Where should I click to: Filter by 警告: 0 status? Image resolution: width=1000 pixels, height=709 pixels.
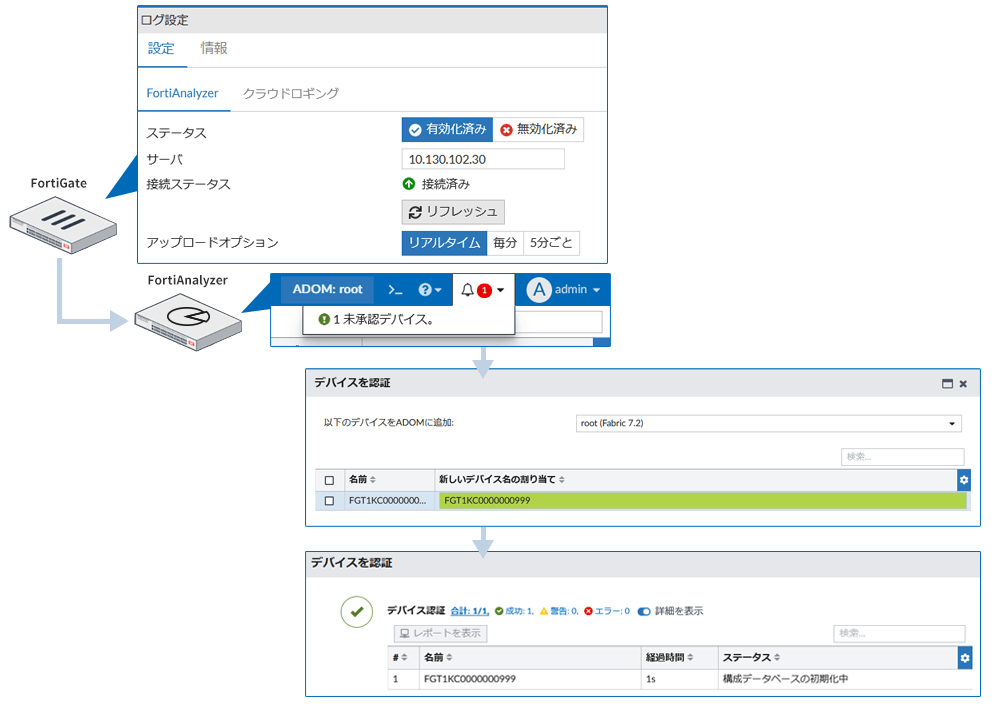559,611
